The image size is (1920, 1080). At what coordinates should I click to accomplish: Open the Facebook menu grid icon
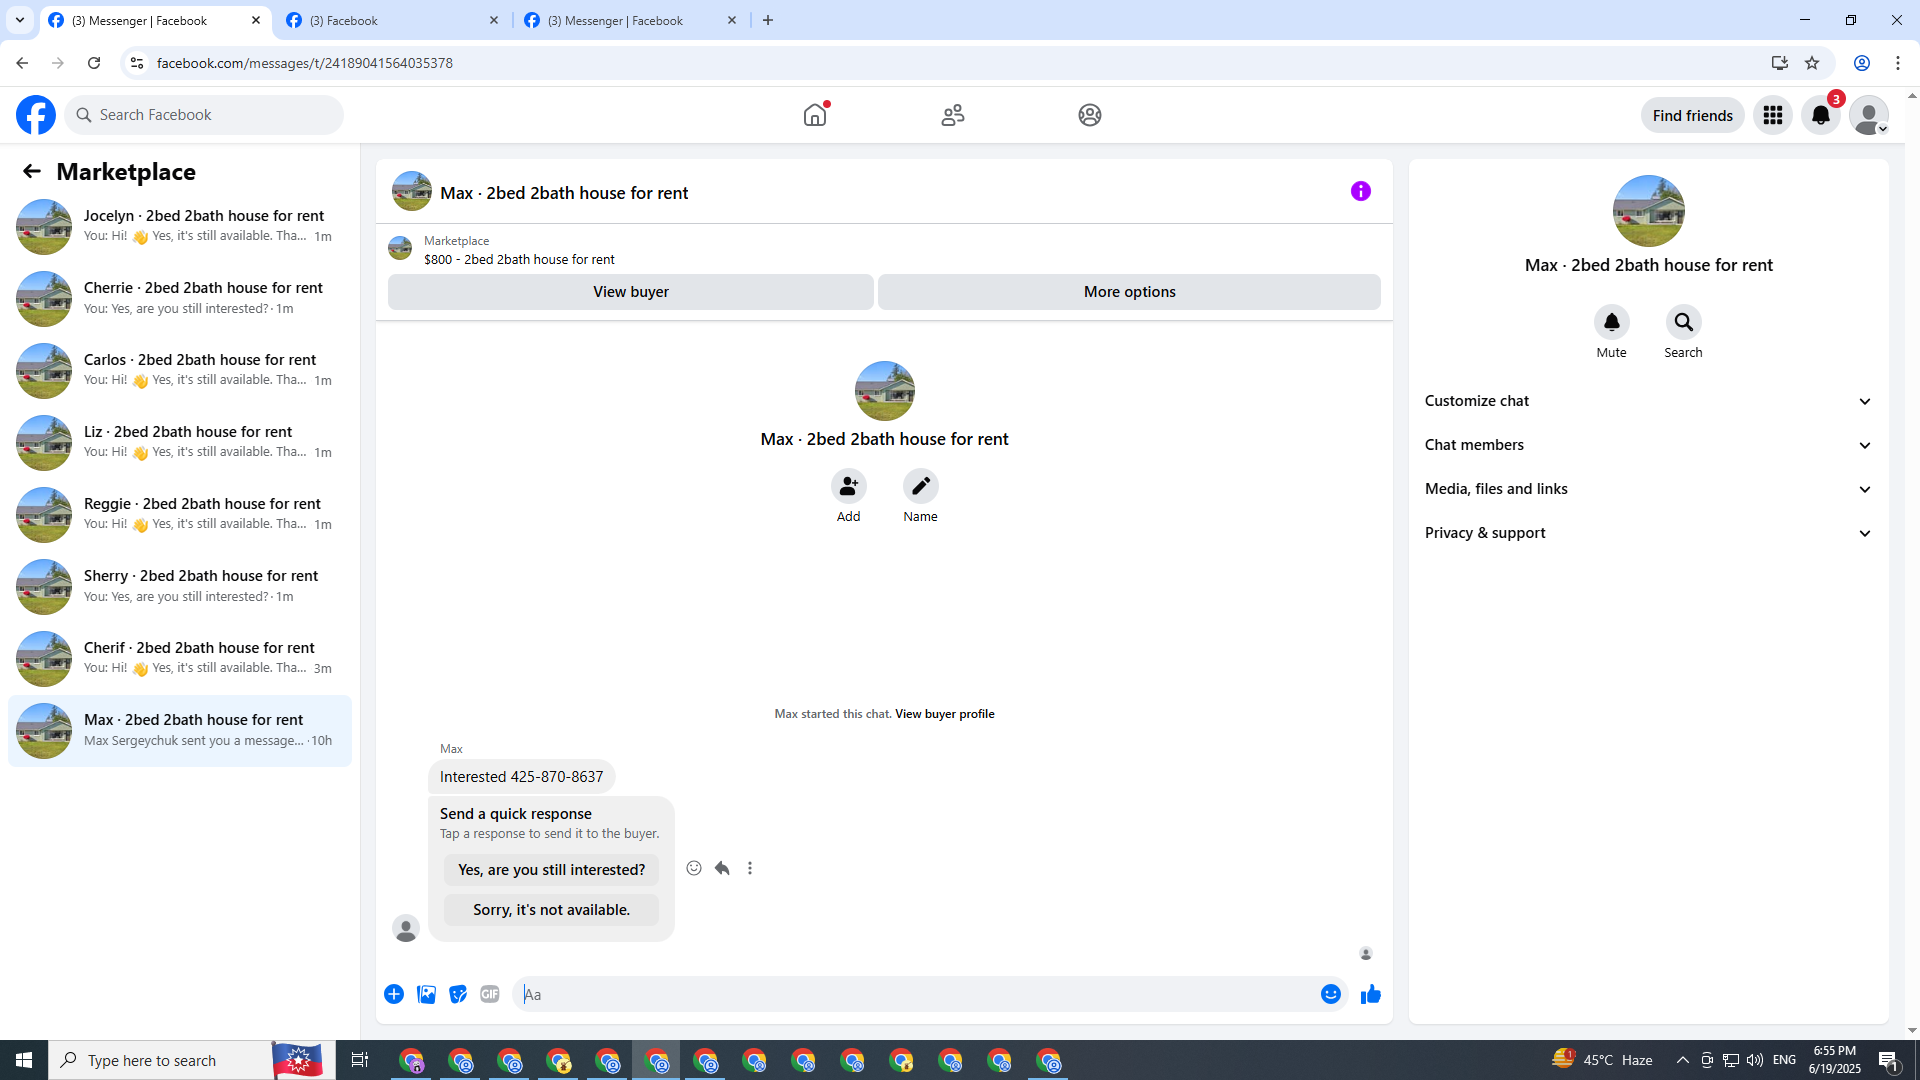(x=1773, y=115)
